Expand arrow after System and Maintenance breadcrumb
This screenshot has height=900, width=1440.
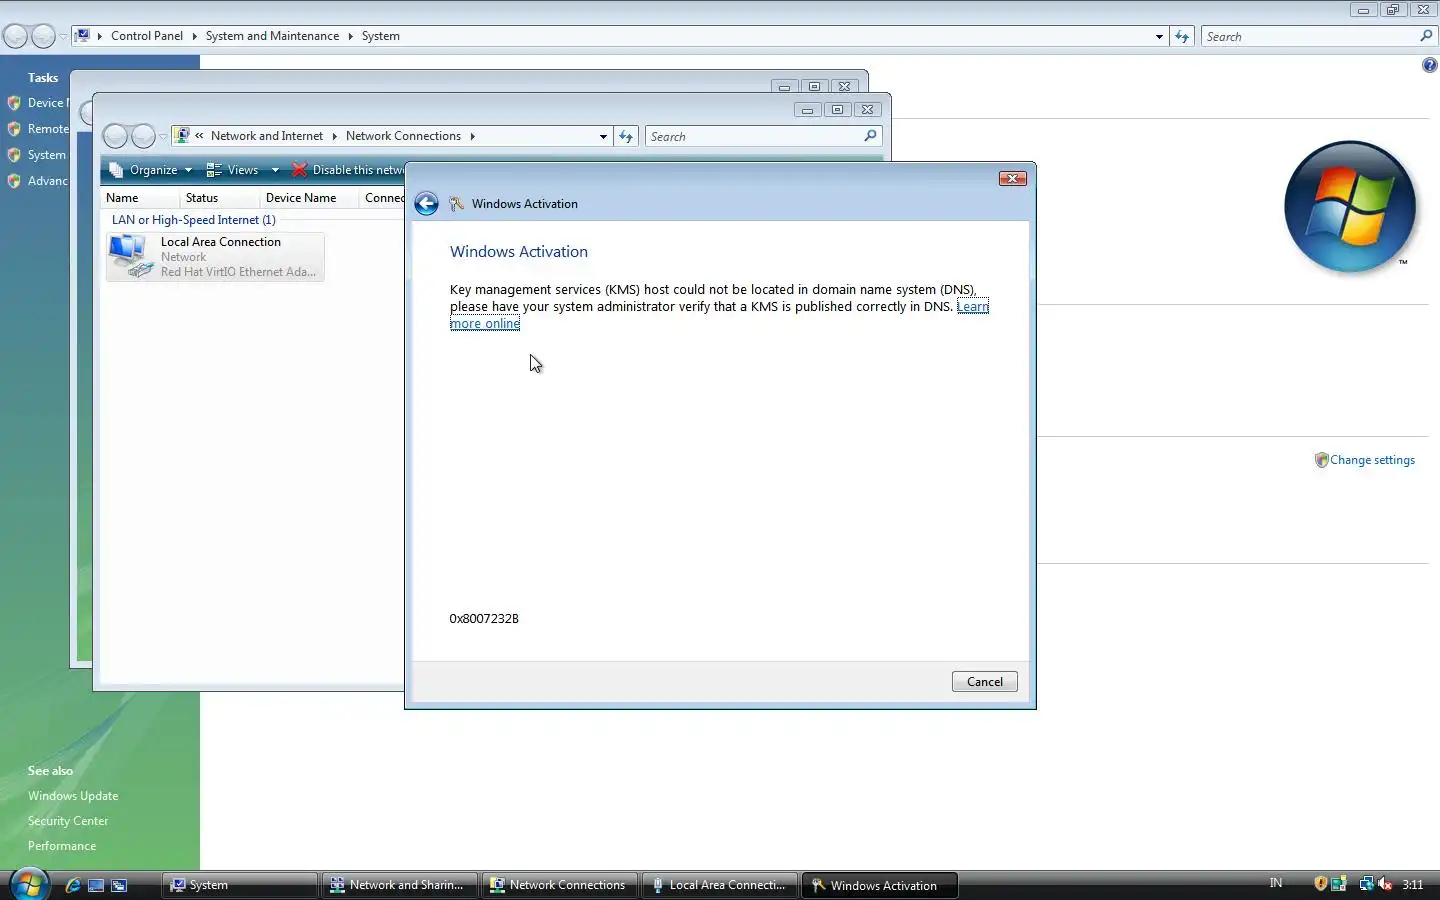[350, 36]
